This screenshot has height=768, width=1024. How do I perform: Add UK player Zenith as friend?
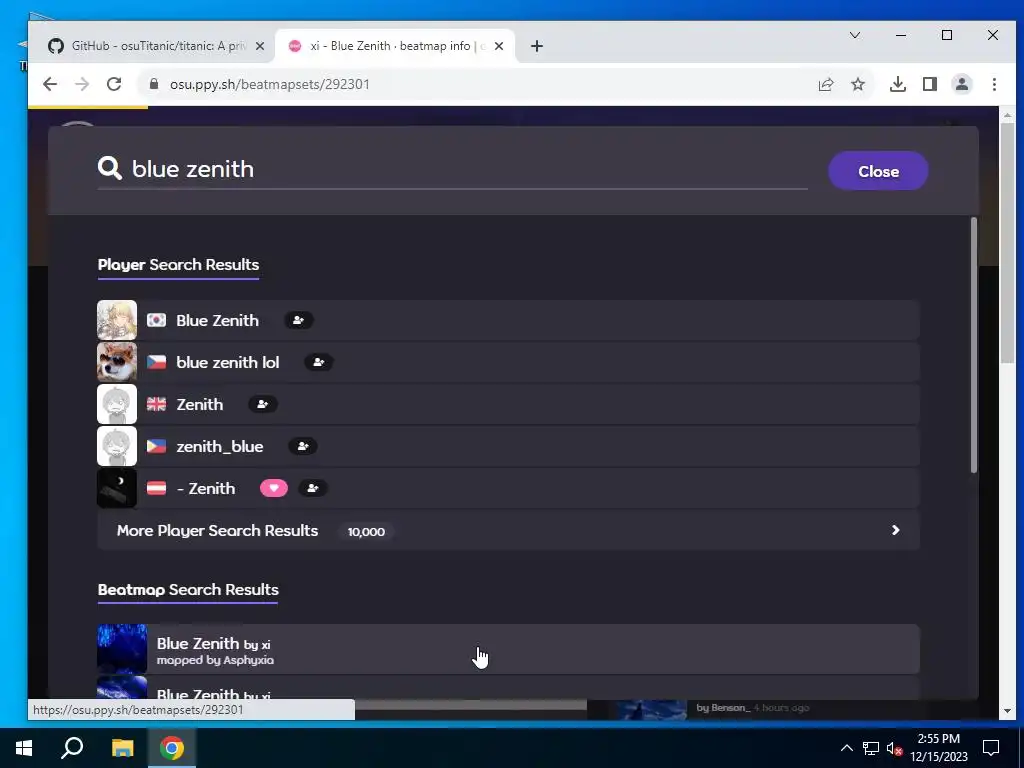[x=263, y=404]
